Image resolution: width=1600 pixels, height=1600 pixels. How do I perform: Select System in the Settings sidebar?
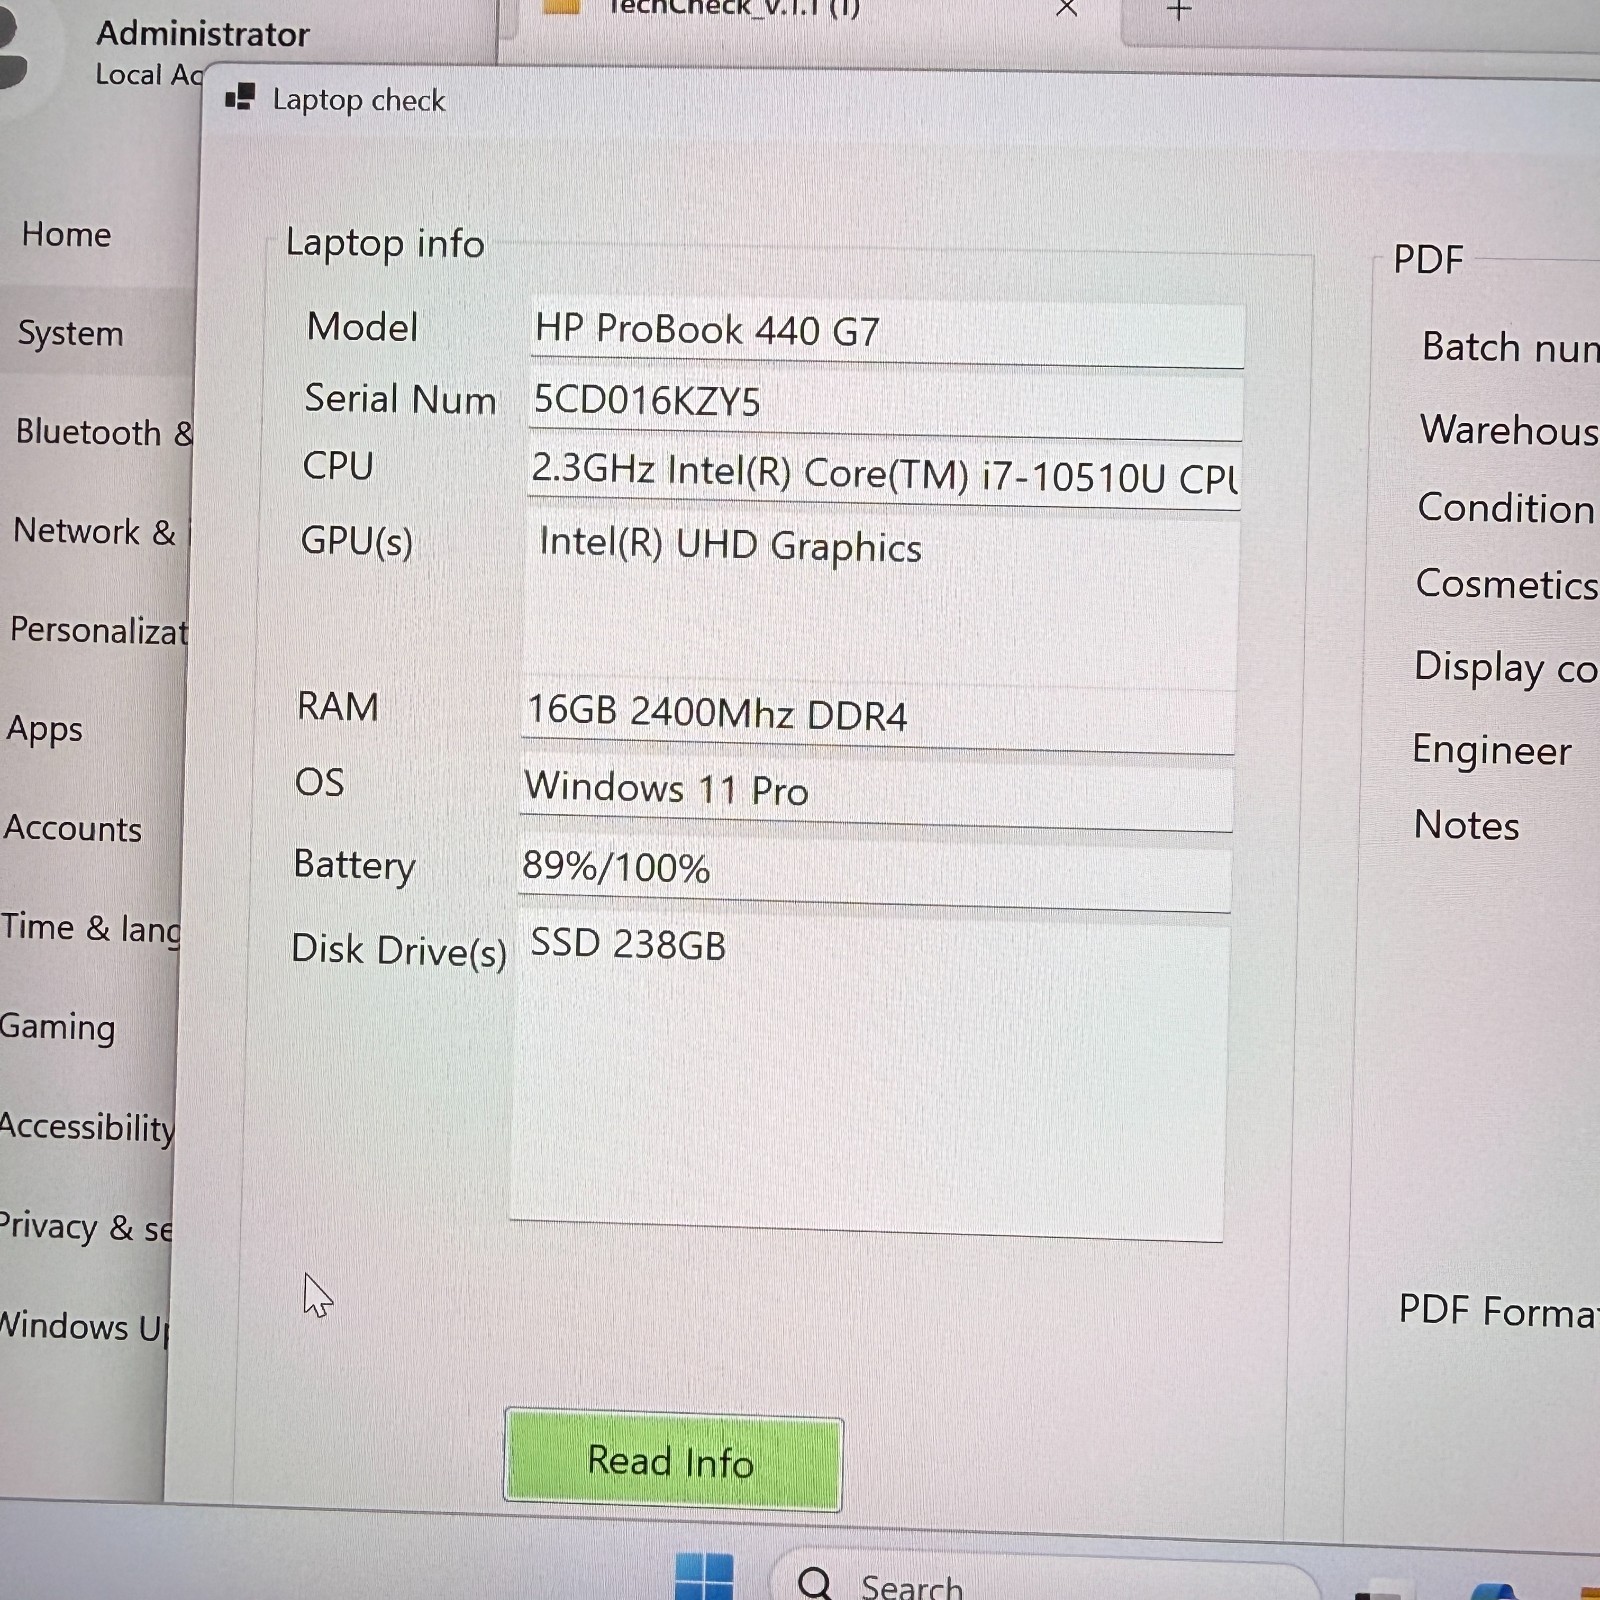pyautogui.click(x=70, y=333)
